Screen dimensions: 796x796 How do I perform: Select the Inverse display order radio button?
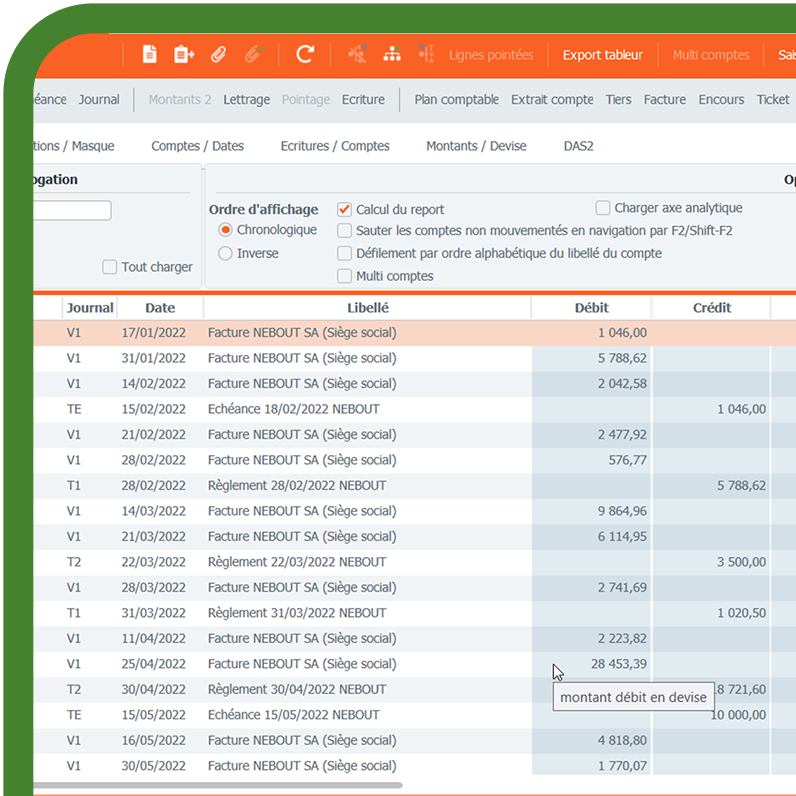(226, 254)
